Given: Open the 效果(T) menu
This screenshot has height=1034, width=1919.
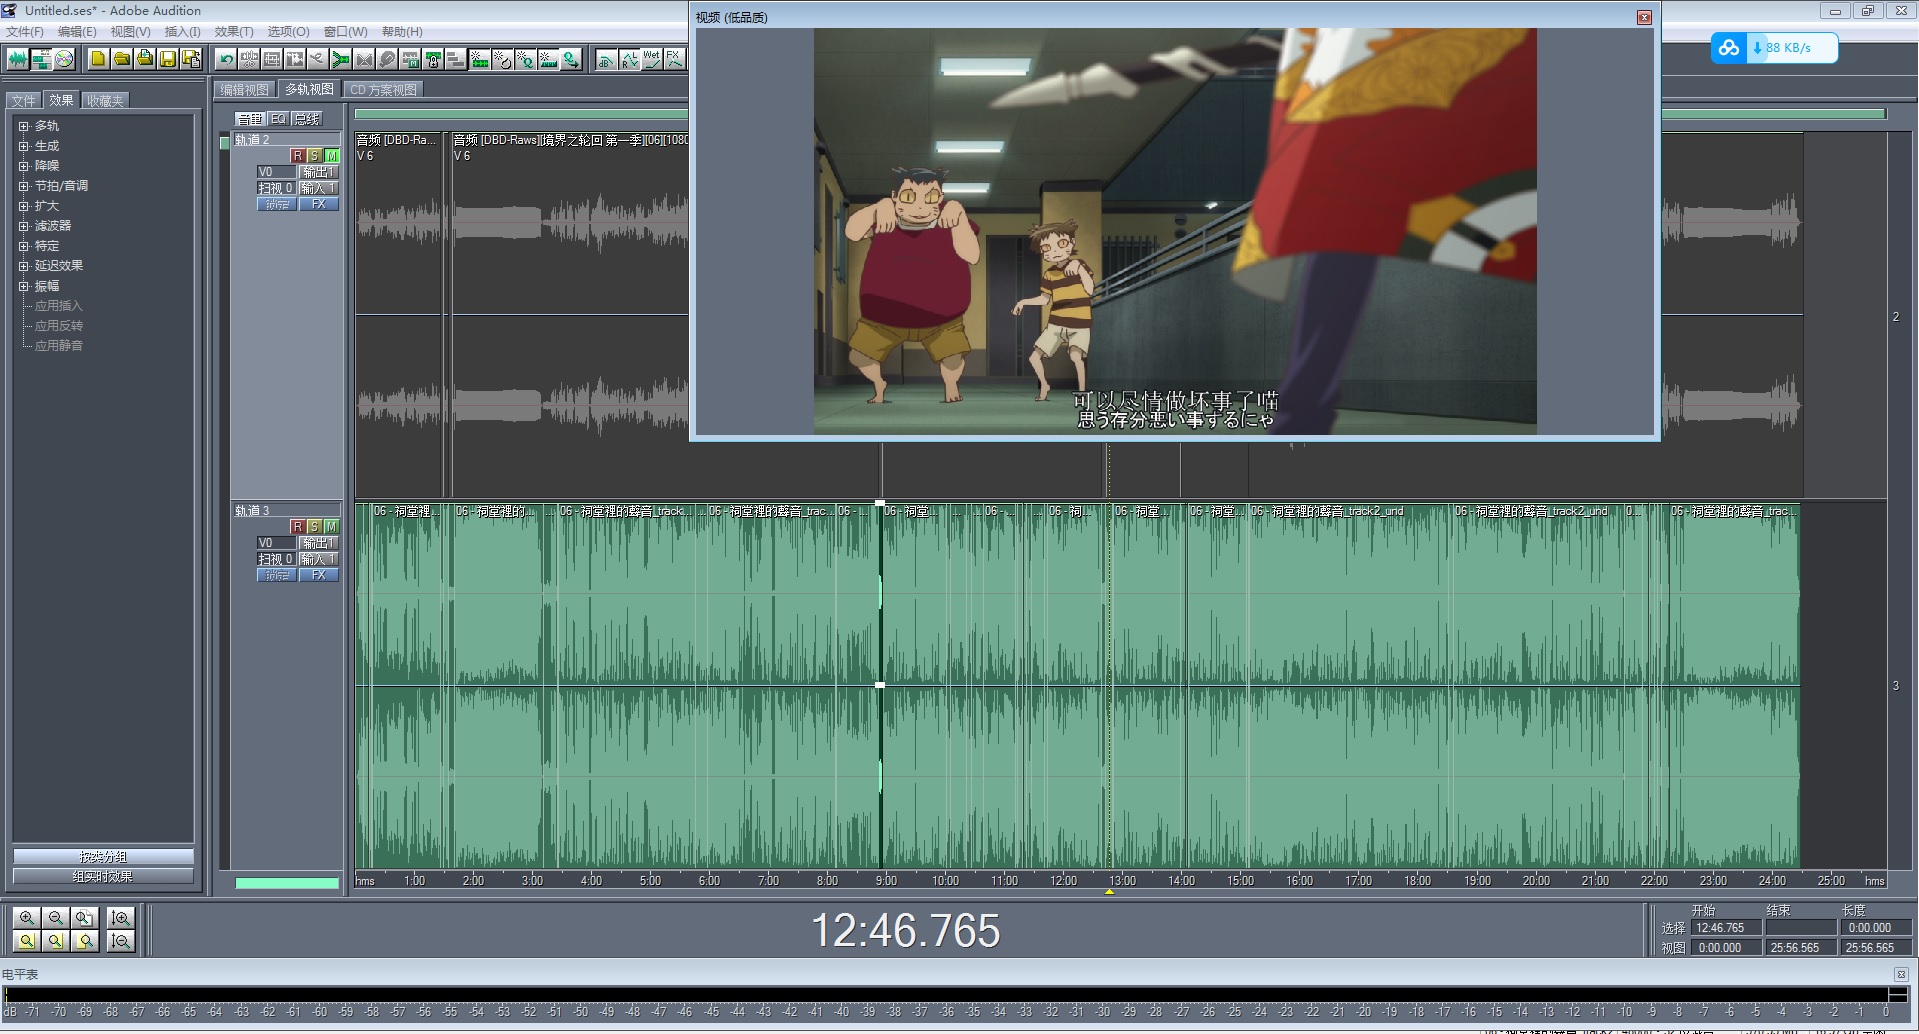Looking at the screenshot, I should click(234, 32).
